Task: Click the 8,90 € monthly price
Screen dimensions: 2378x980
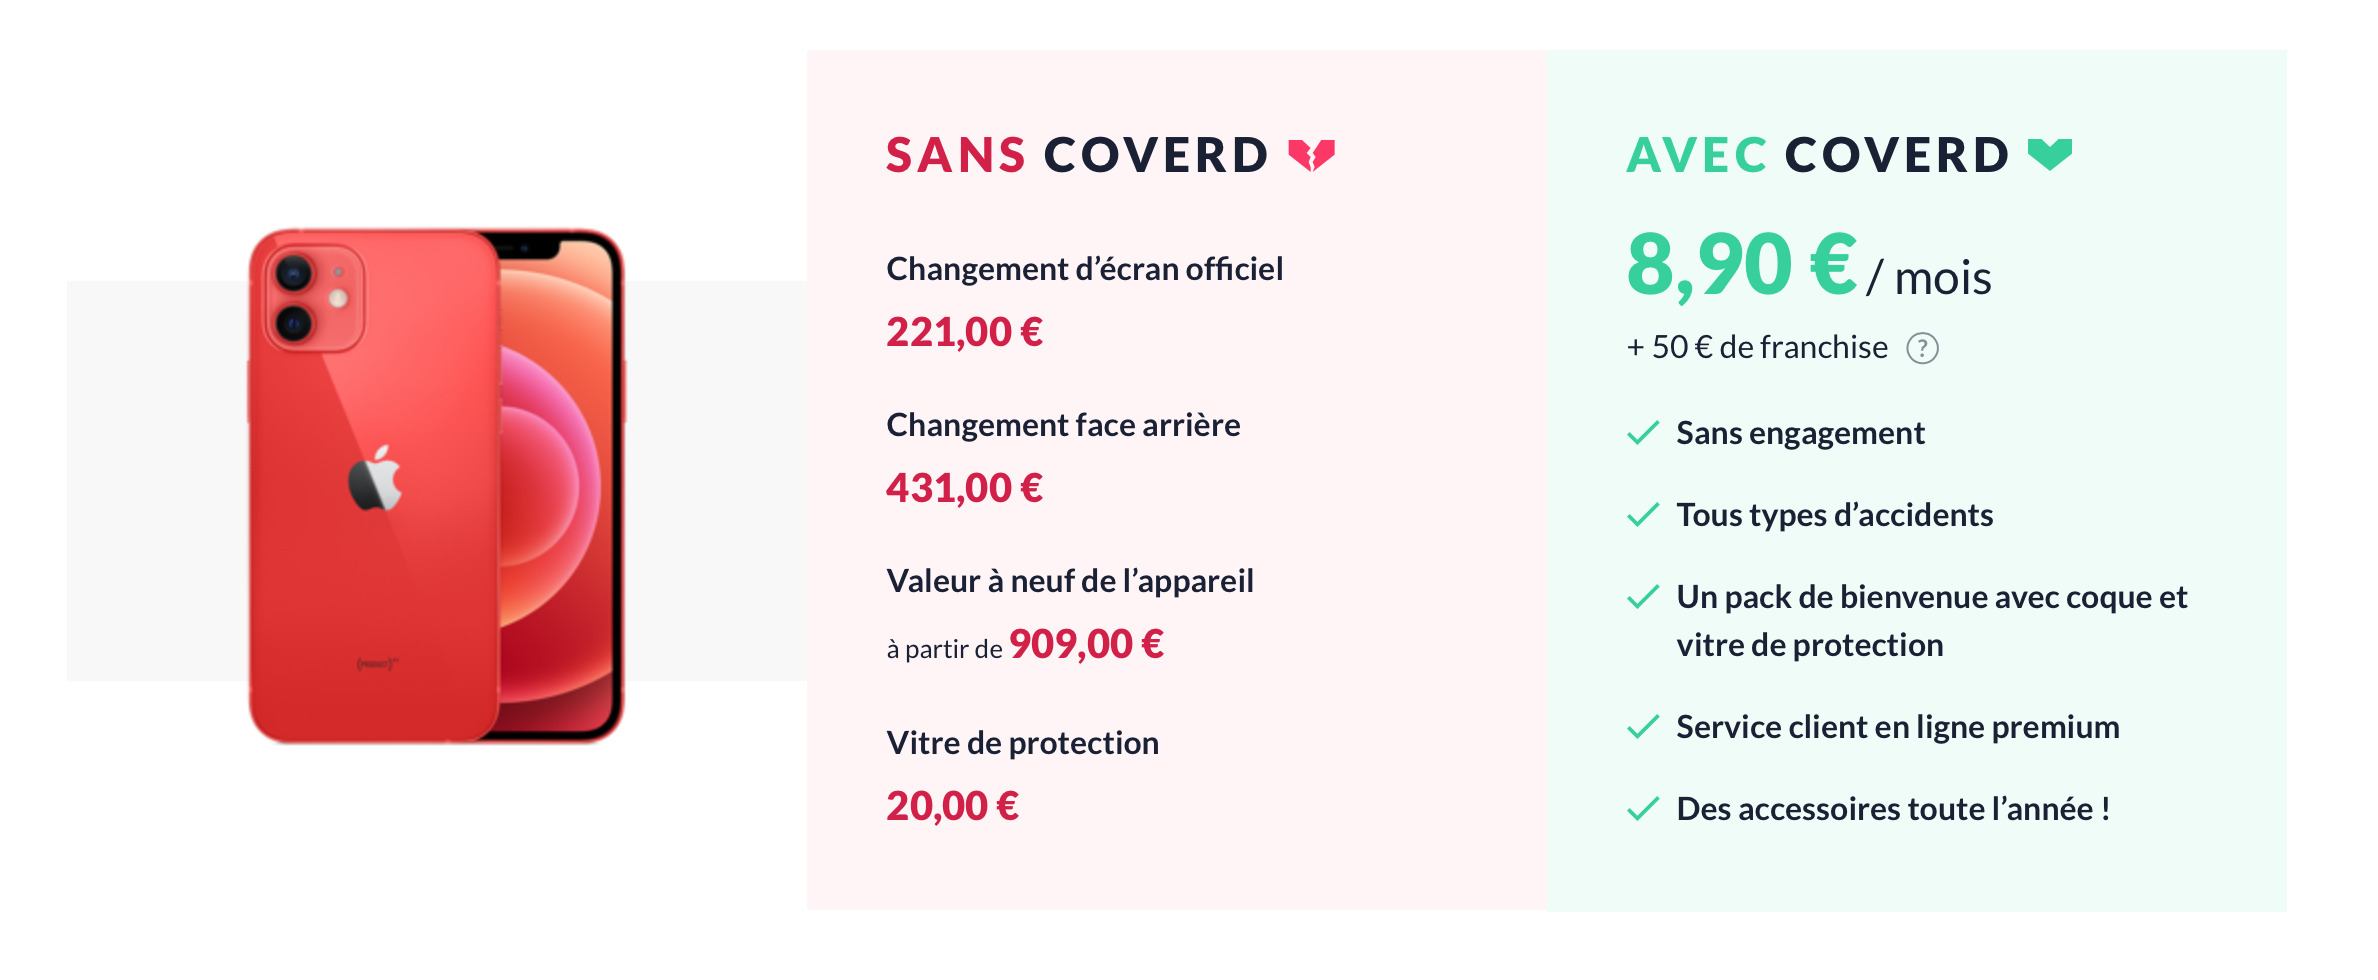Action: pyautogui.click(x=1742, y=265)
